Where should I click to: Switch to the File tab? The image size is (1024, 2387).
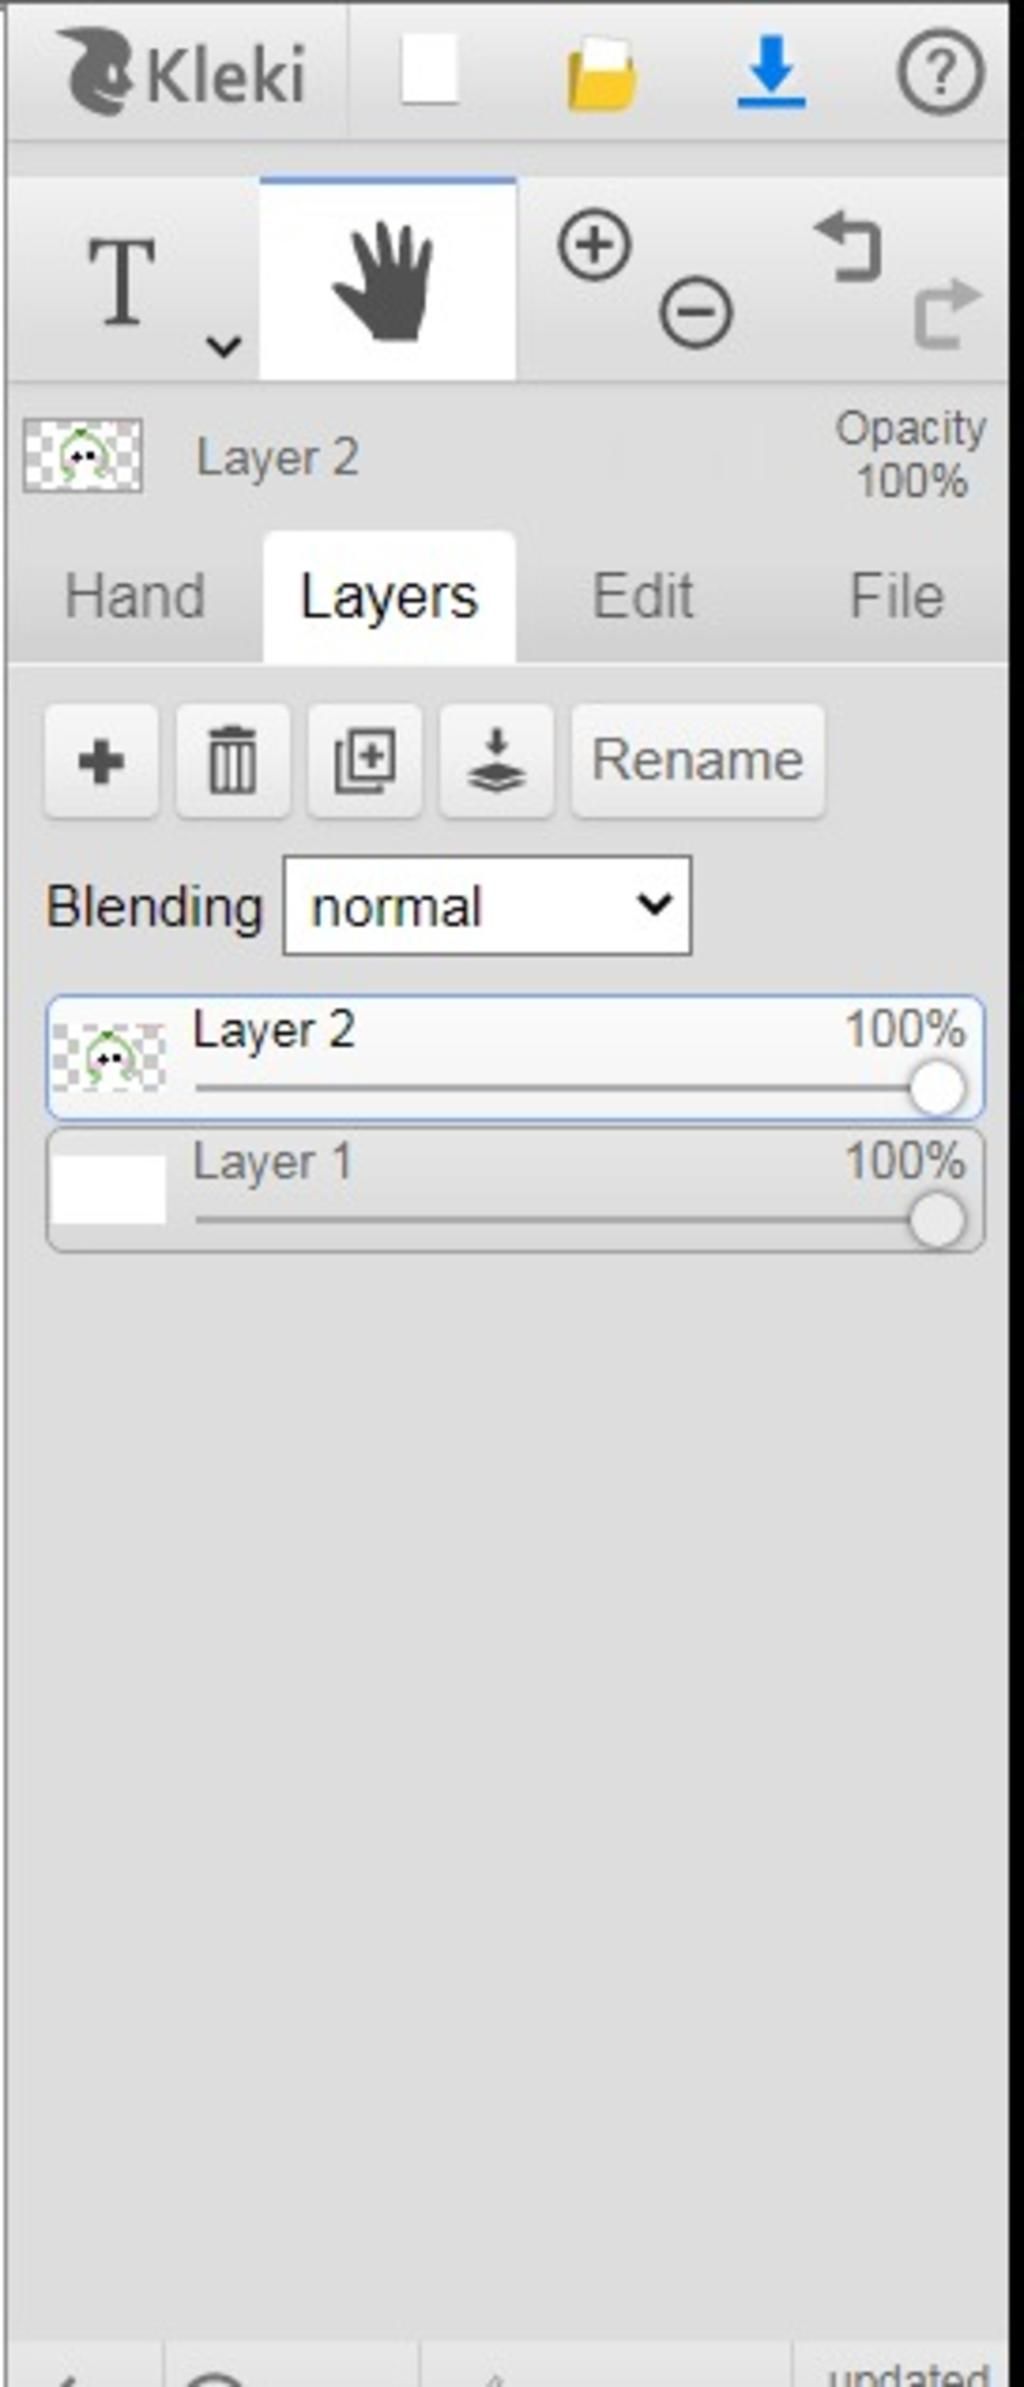(896, 597)
